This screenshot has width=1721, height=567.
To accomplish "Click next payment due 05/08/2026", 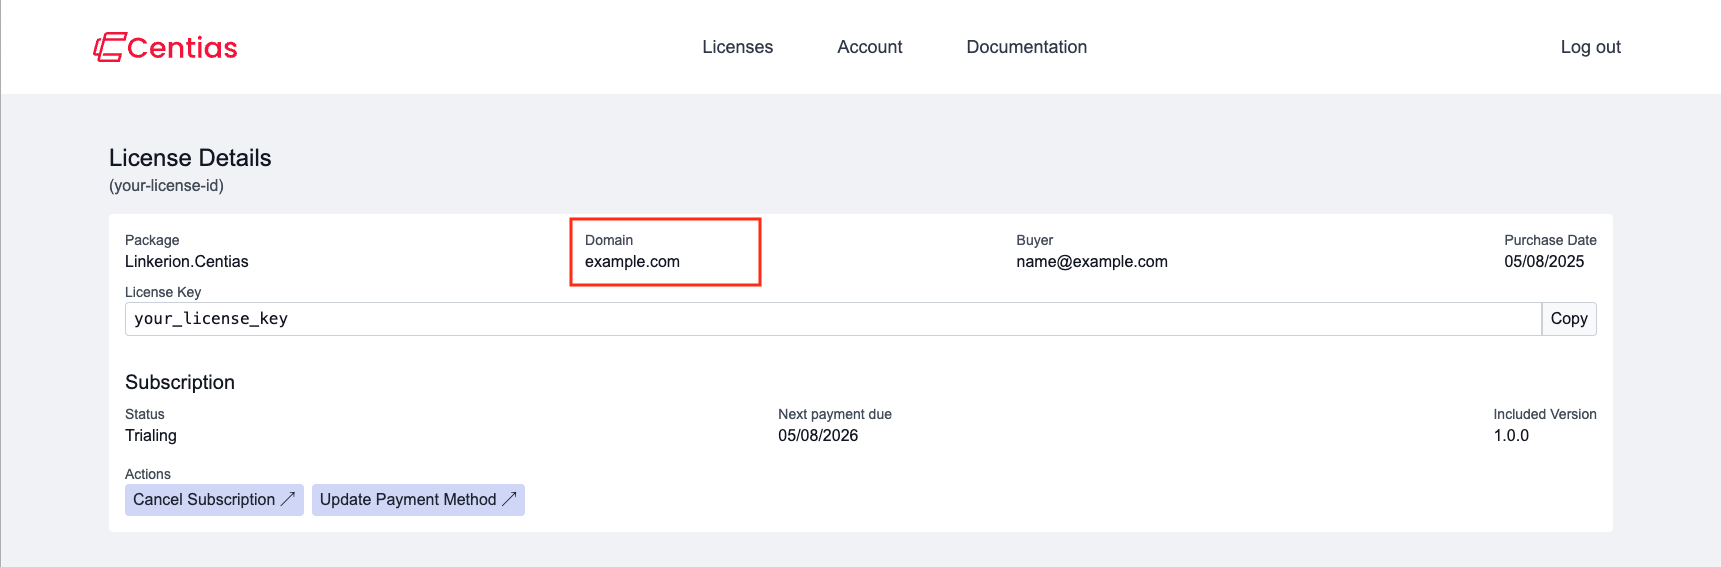I will pyautogui.click(x=818, y=436).
